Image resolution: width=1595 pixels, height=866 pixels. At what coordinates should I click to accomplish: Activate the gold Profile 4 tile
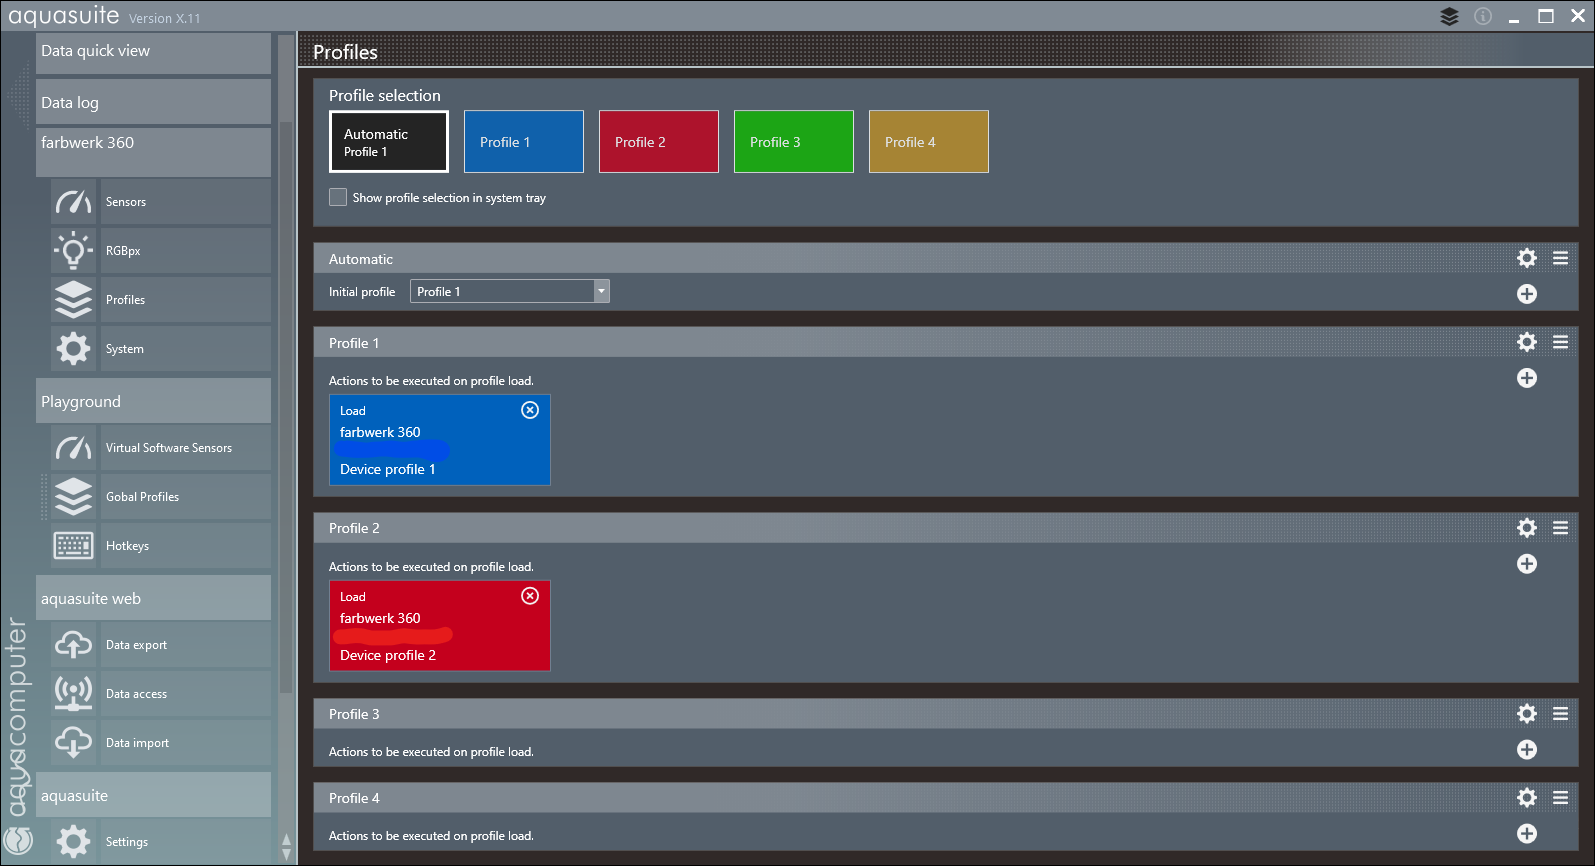point(929,141)
